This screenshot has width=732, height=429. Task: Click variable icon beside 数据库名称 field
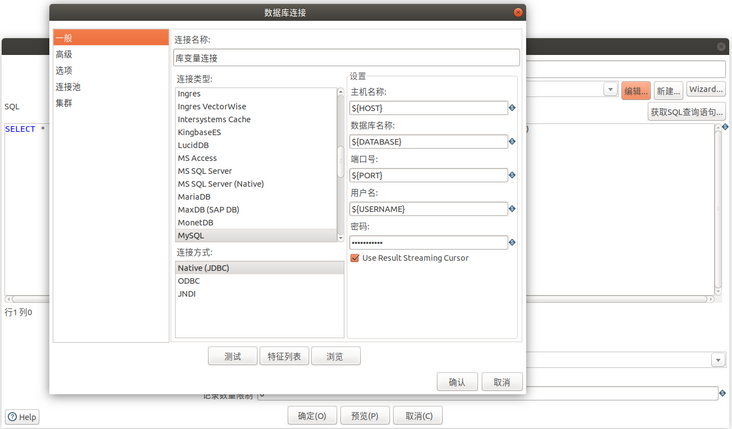513,142
